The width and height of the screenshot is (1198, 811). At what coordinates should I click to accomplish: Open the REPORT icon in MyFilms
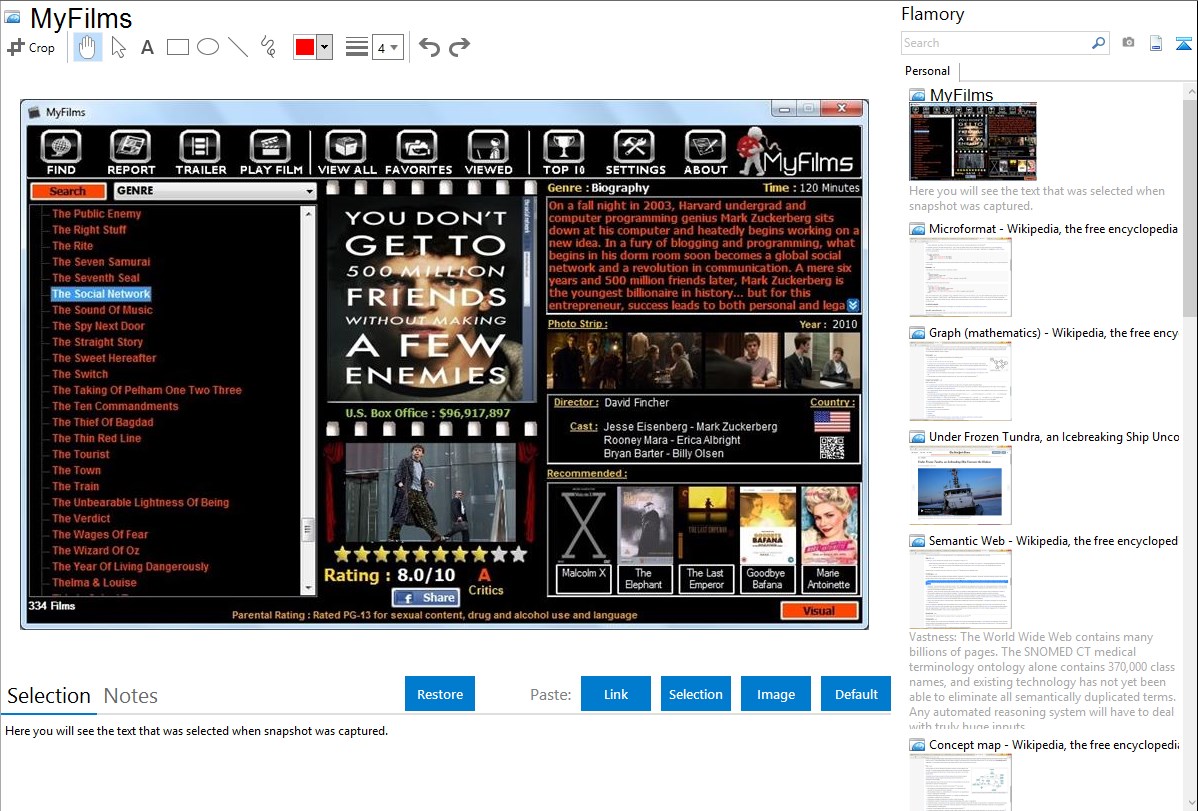coord(131,152)
